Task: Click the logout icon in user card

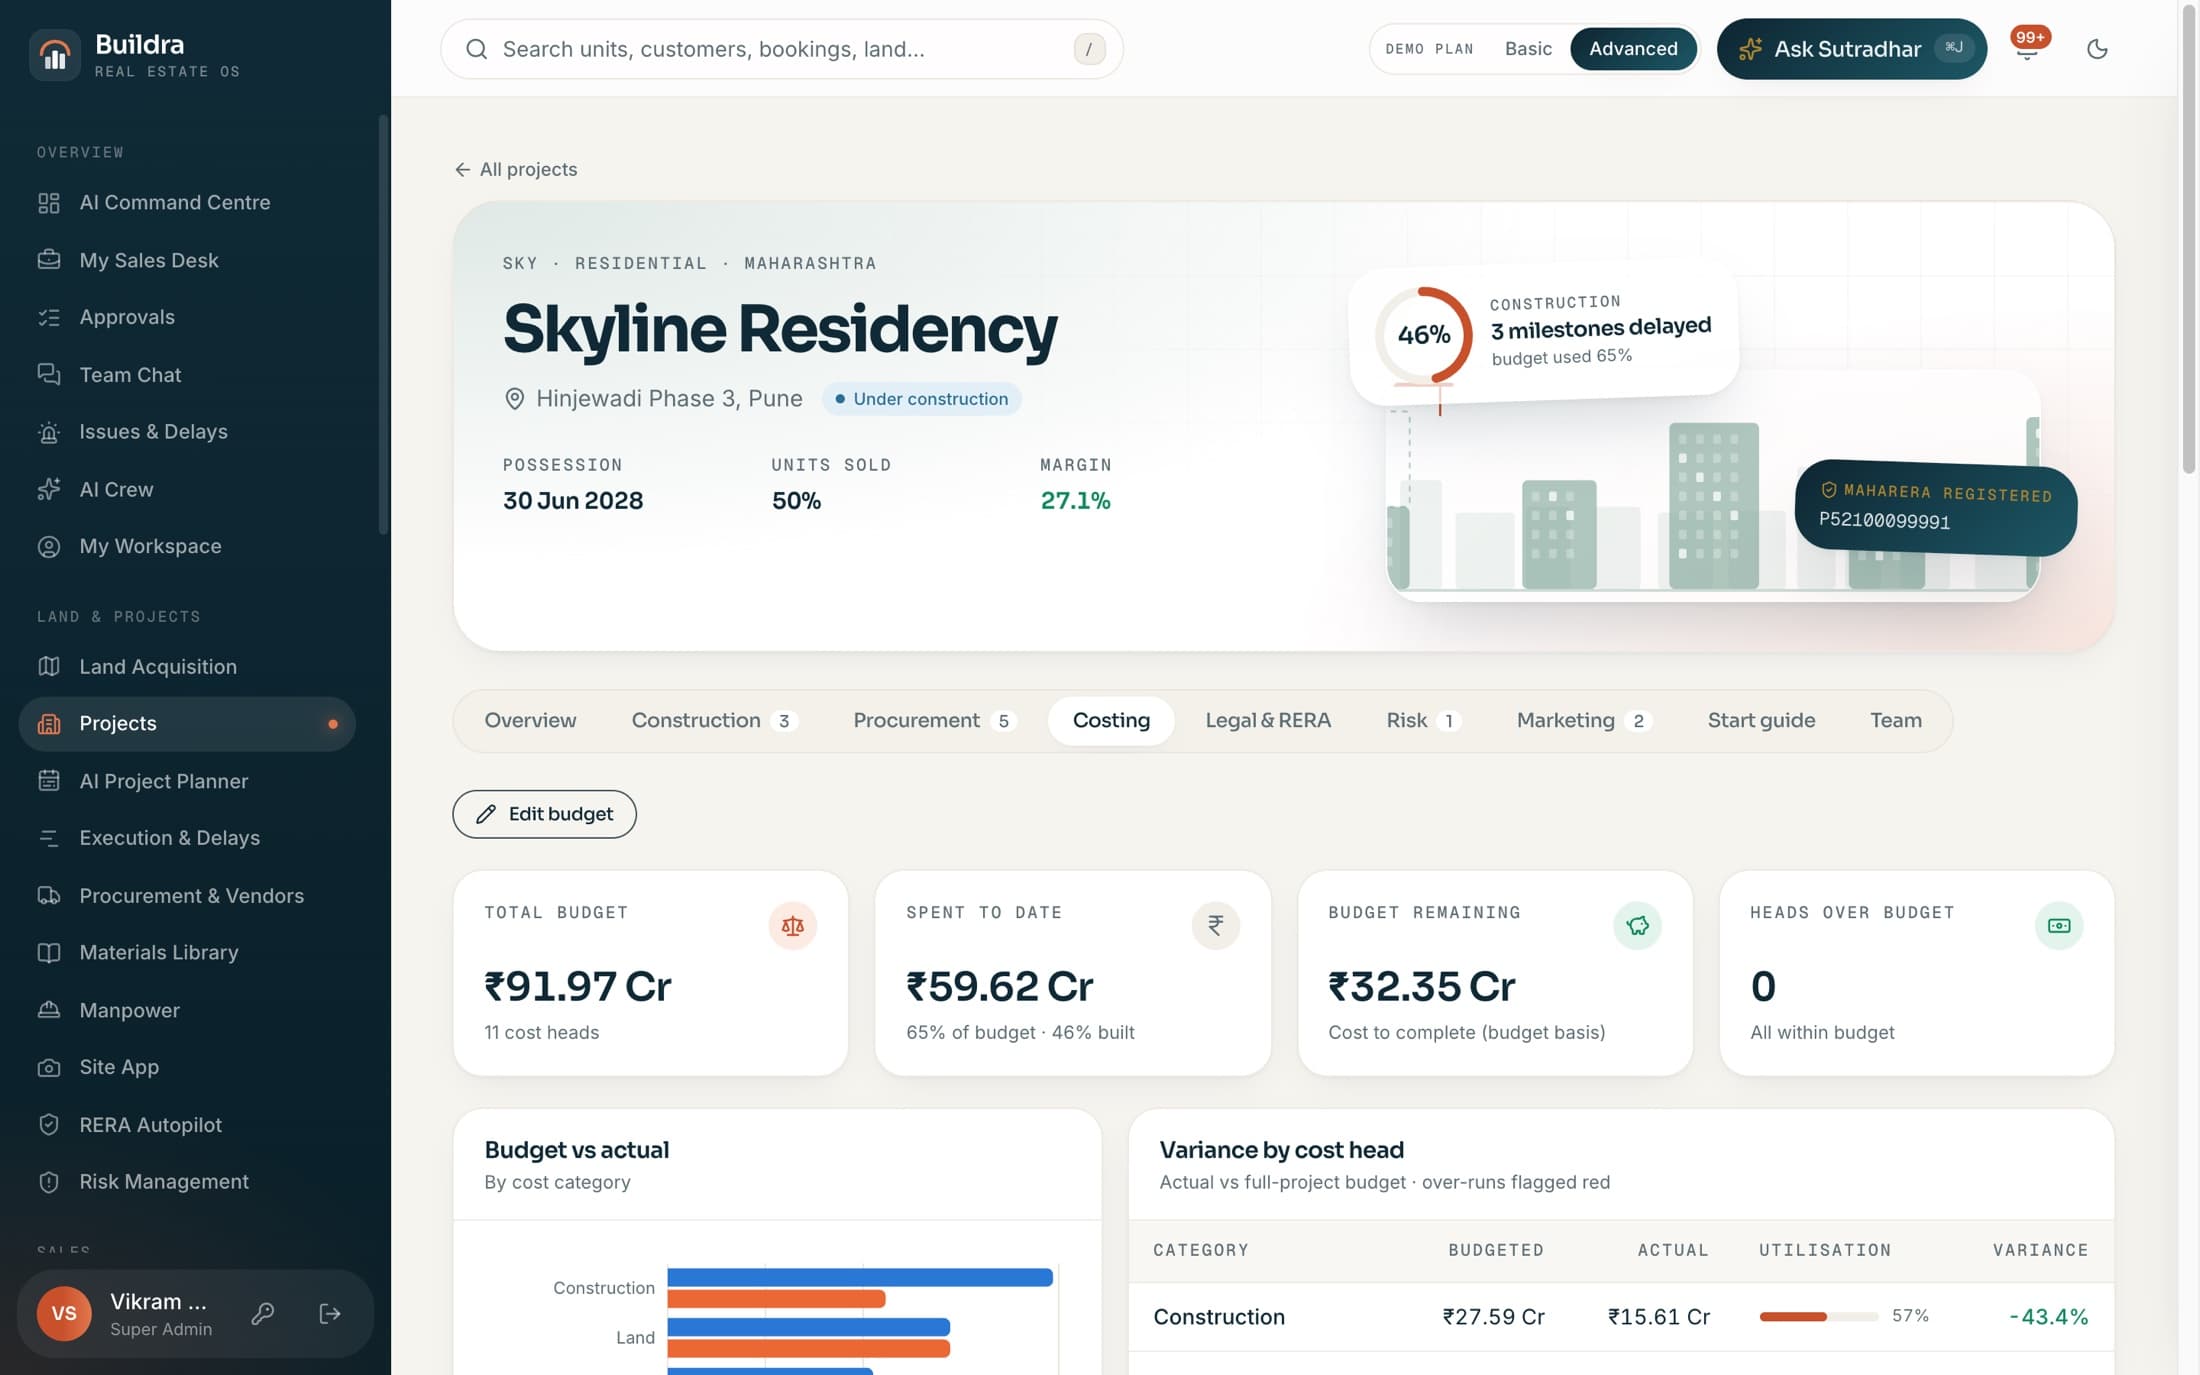Action: pos(330,1313)
